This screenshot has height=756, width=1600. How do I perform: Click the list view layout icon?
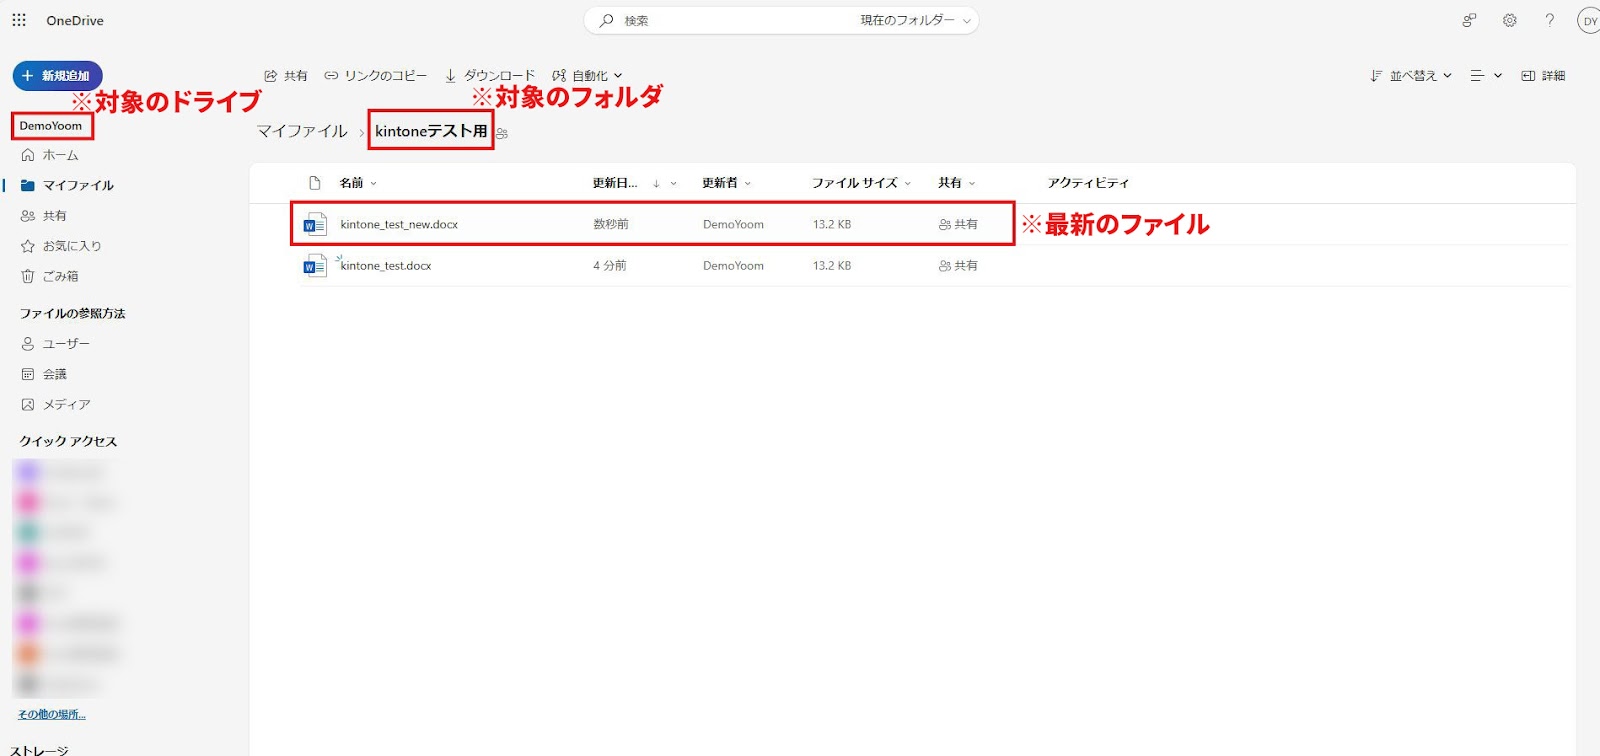click(1477, 76)
